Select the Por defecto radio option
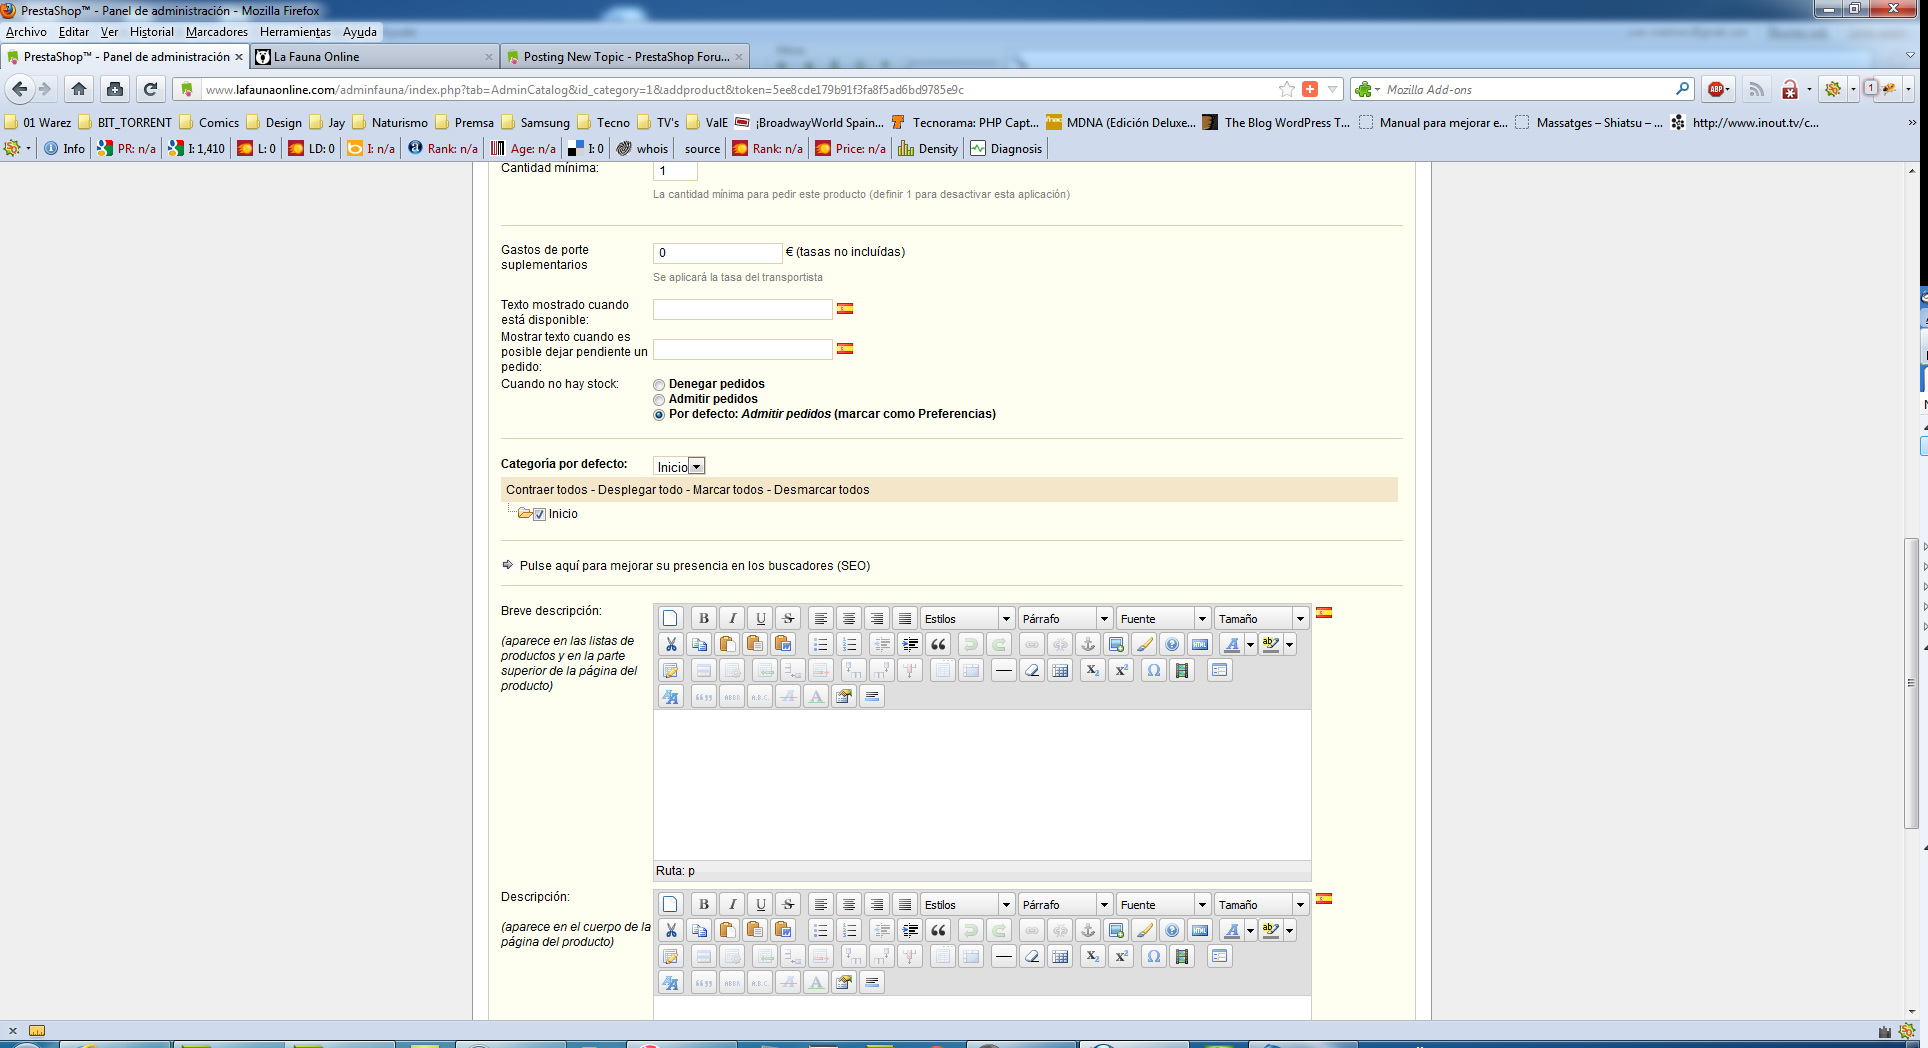 [659, 415]
